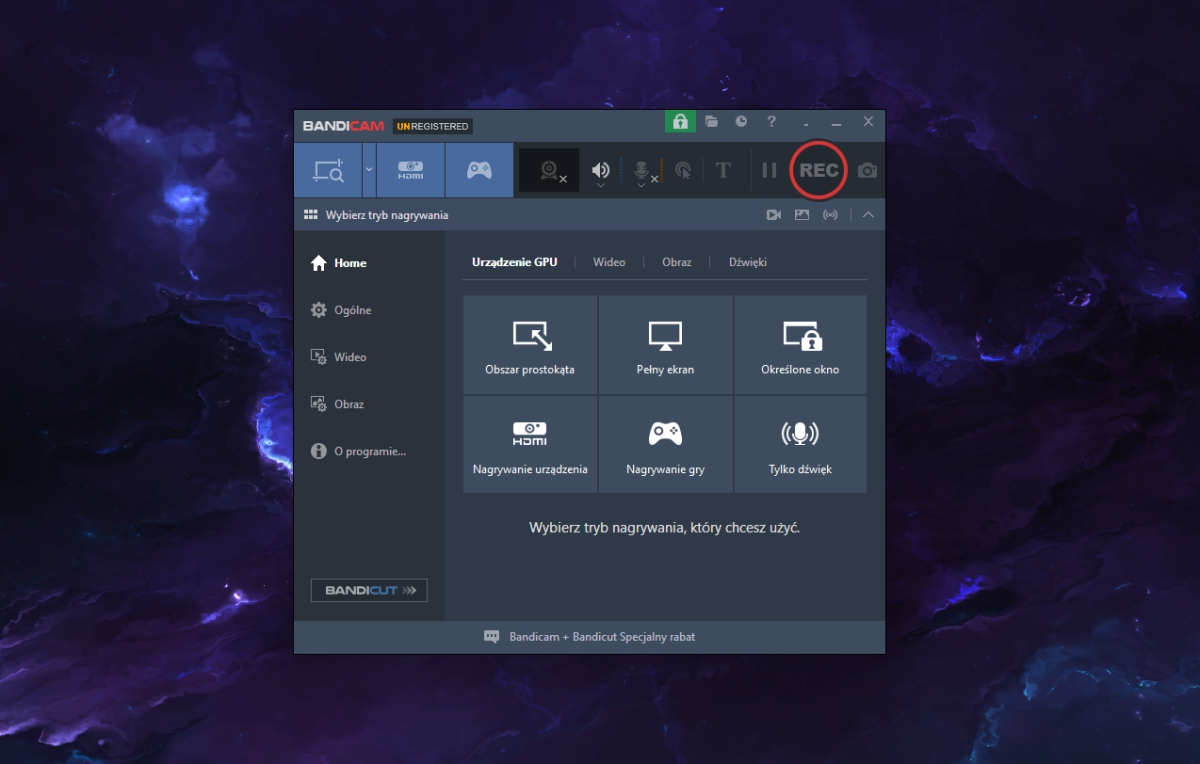Switch to the Dźwięki tab
This screenshot has width=1200, height=764.
tap(748, 262)
